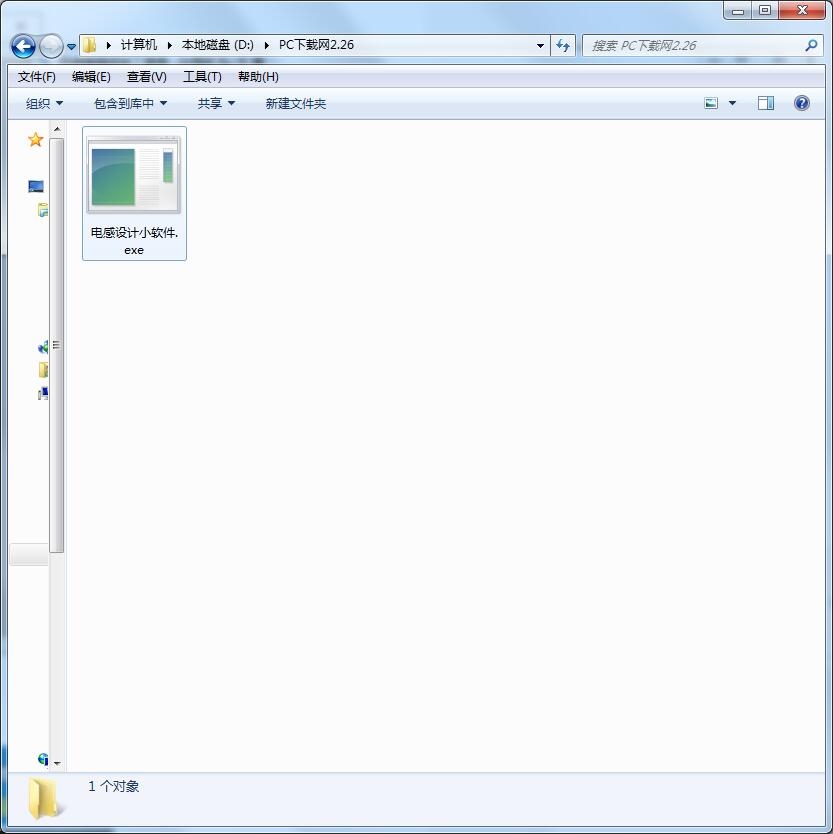Click the navigation pane scrollbar thumb
The width and height of the screenshot is (833, 834).
pos(57,345)
